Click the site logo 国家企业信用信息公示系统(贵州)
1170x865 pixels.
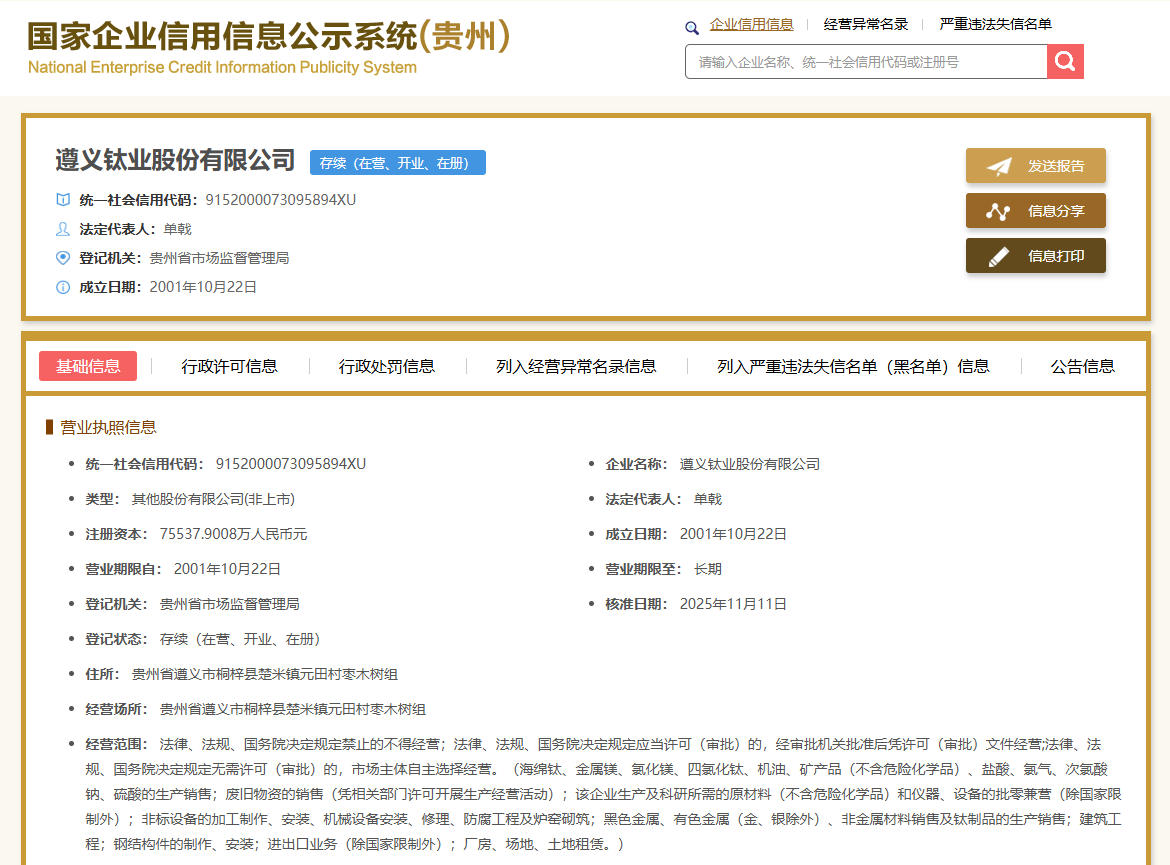click(x=269, y=37)
